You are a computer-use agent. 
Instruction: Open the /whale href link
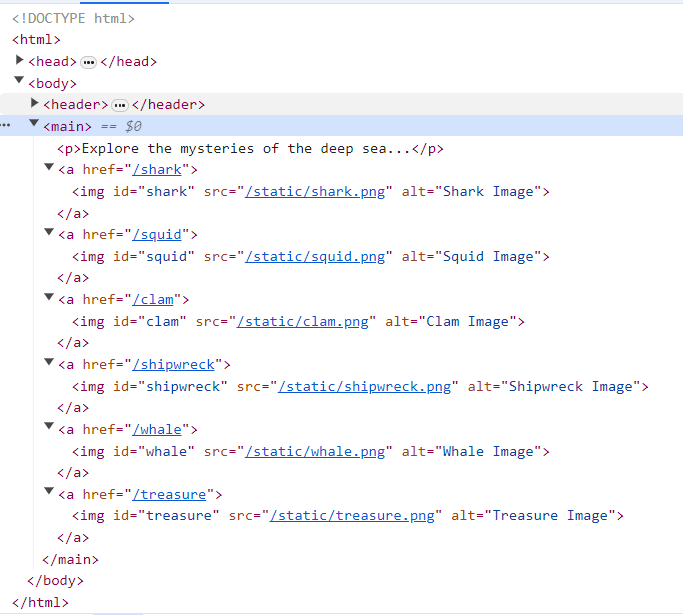(157, 429)
